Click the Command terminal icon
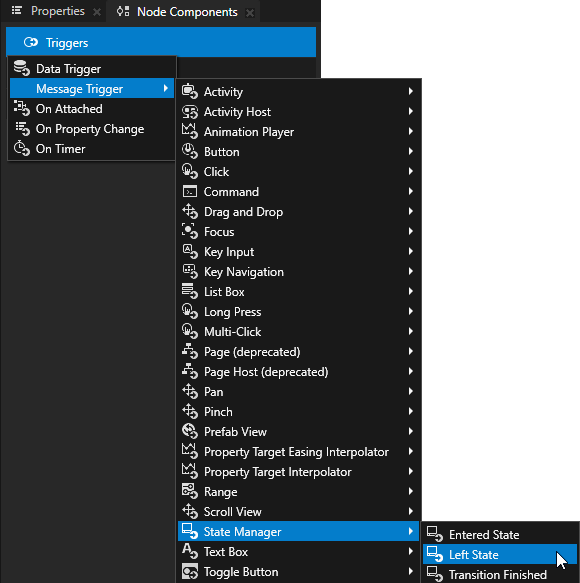The width and height of the screenshot is (580, 583). [x=190, y=191]
